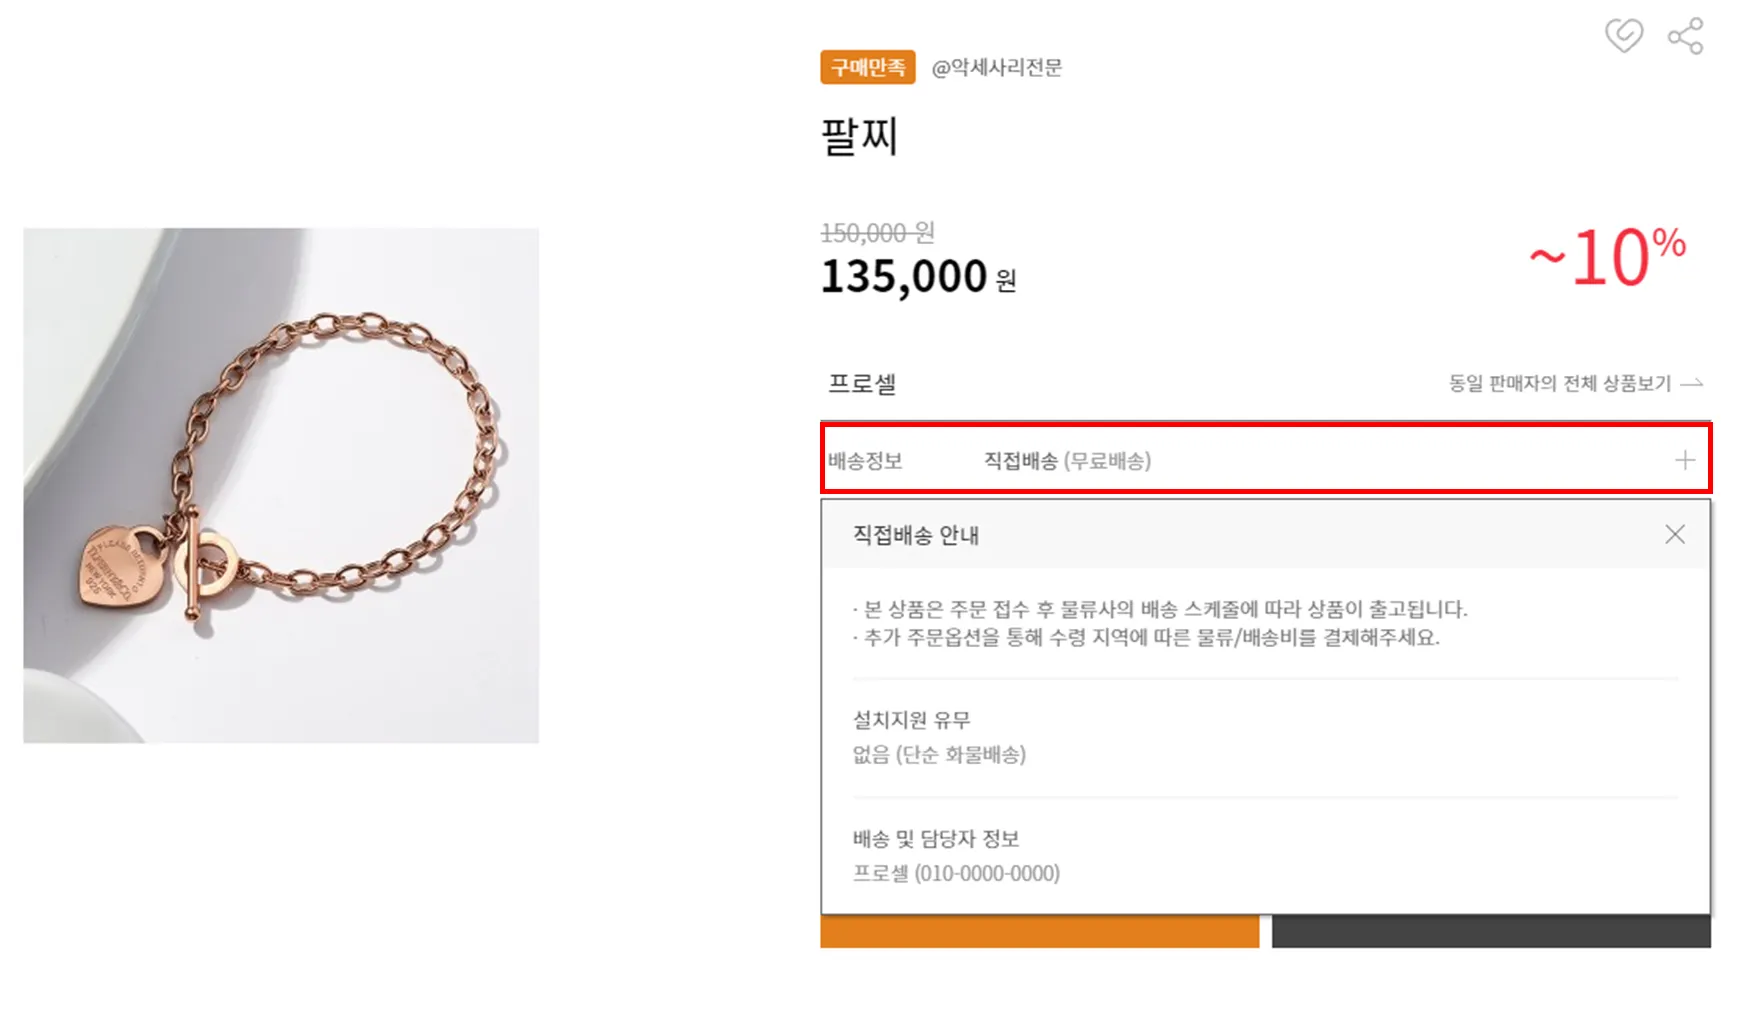Click the 설치지원 유무 heading
This screenshot has width=1755, height=1023.
(x=911, y=720)
